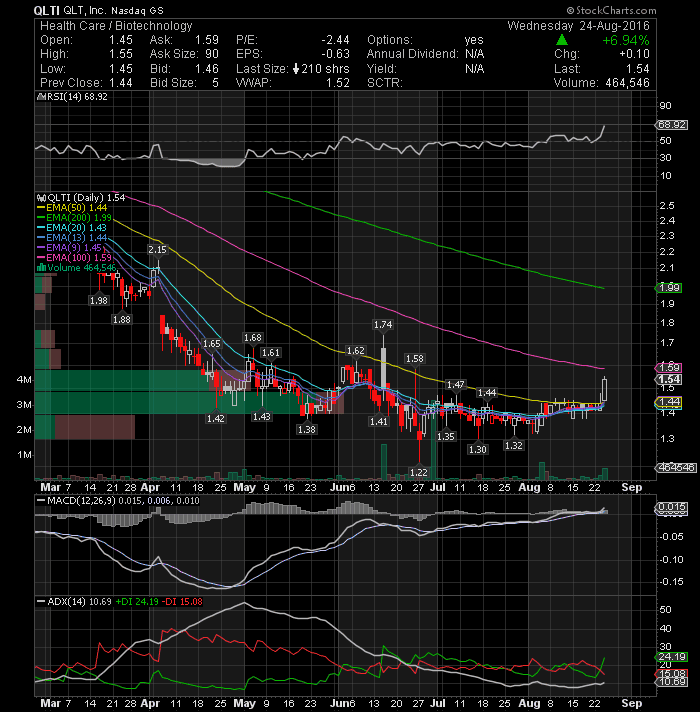
Task: Click the ADX(14) 10.69 legend text
Action: [79, 602]
